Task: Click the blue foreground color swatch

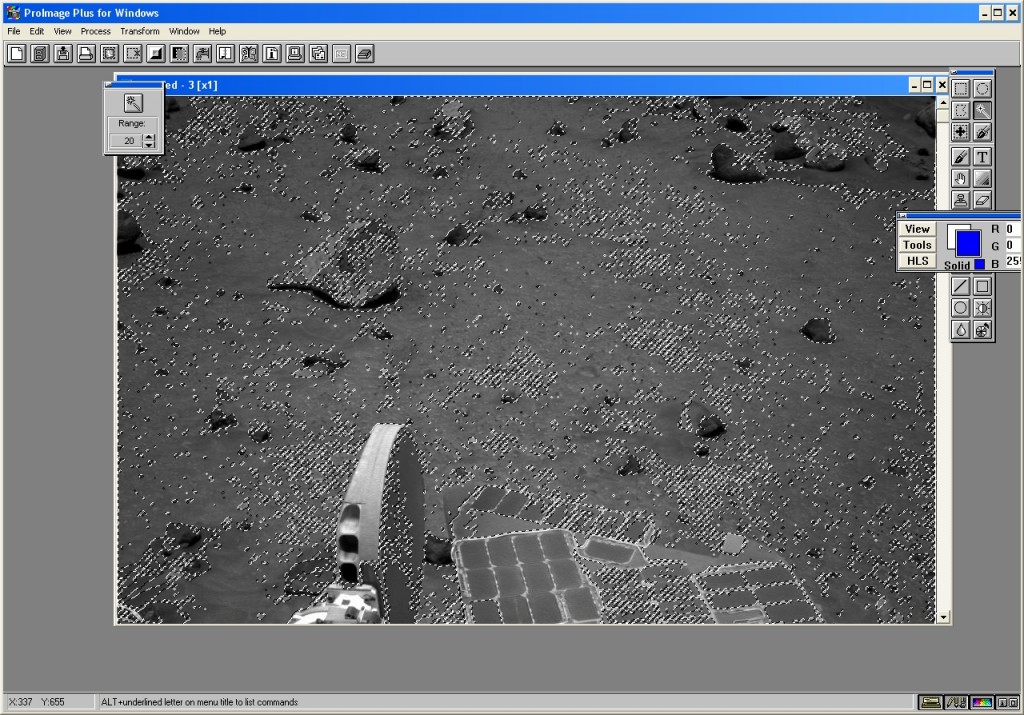Action: (x=968, y=243)
